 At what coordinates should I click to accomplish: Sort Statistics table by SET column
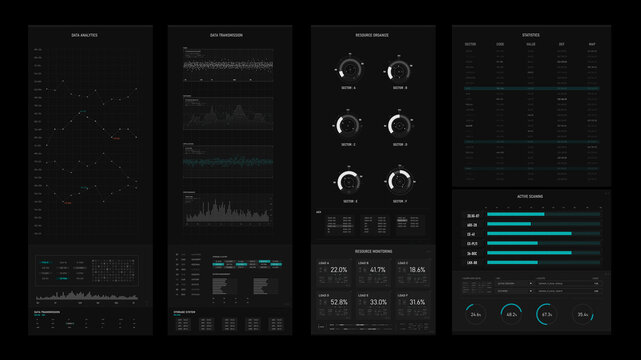click(x=561, y=44)
